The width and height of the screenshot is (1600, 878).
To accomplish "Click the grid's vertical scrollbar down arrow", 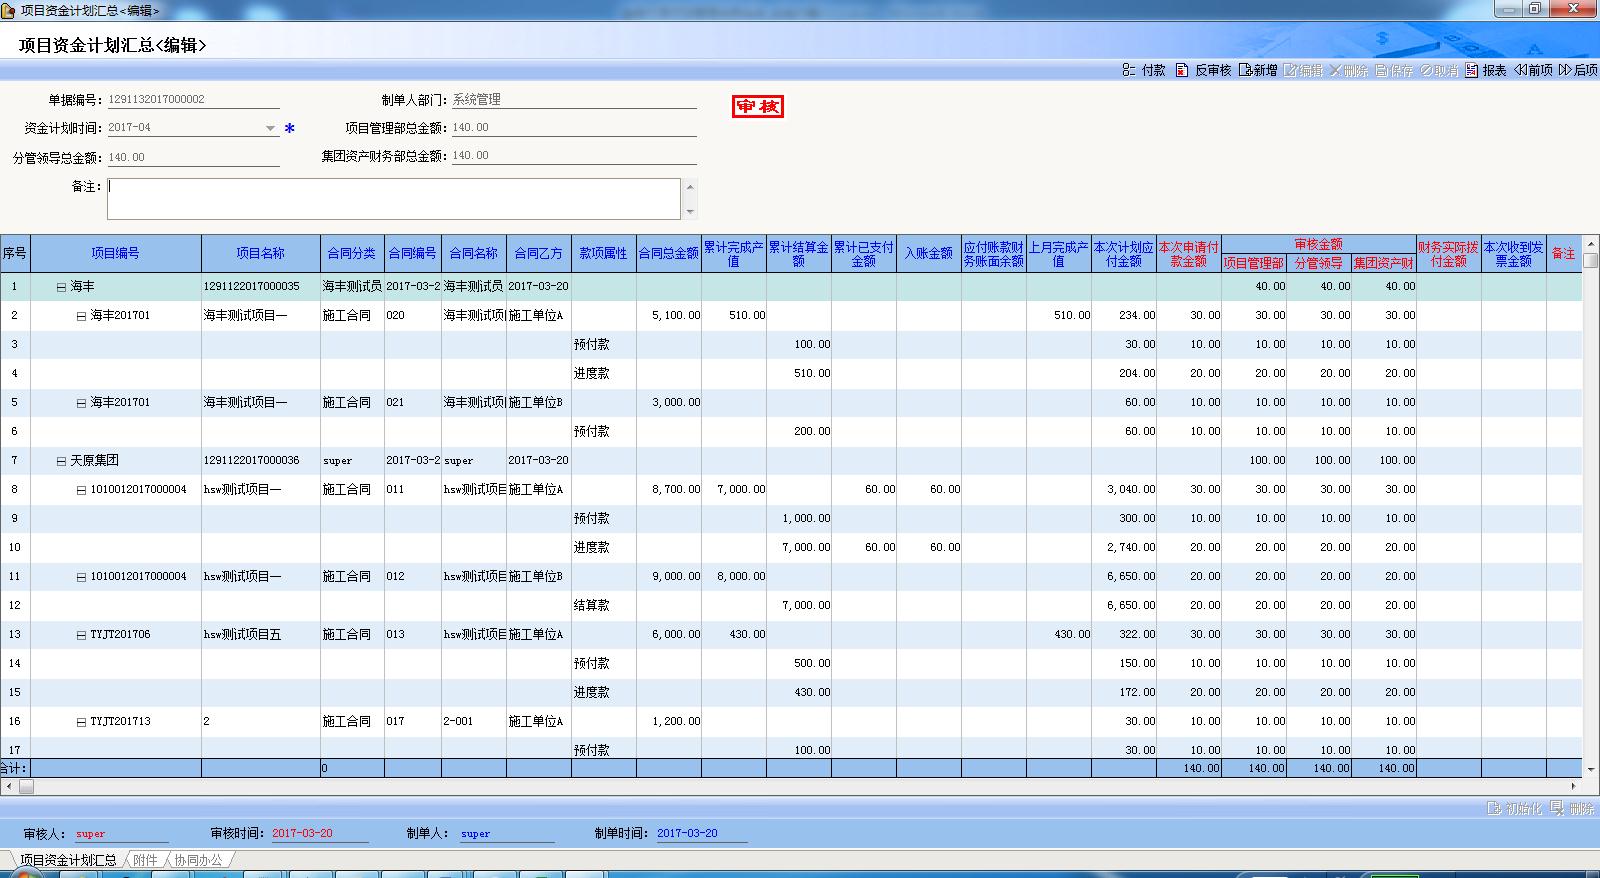I will pos(1591,769).
